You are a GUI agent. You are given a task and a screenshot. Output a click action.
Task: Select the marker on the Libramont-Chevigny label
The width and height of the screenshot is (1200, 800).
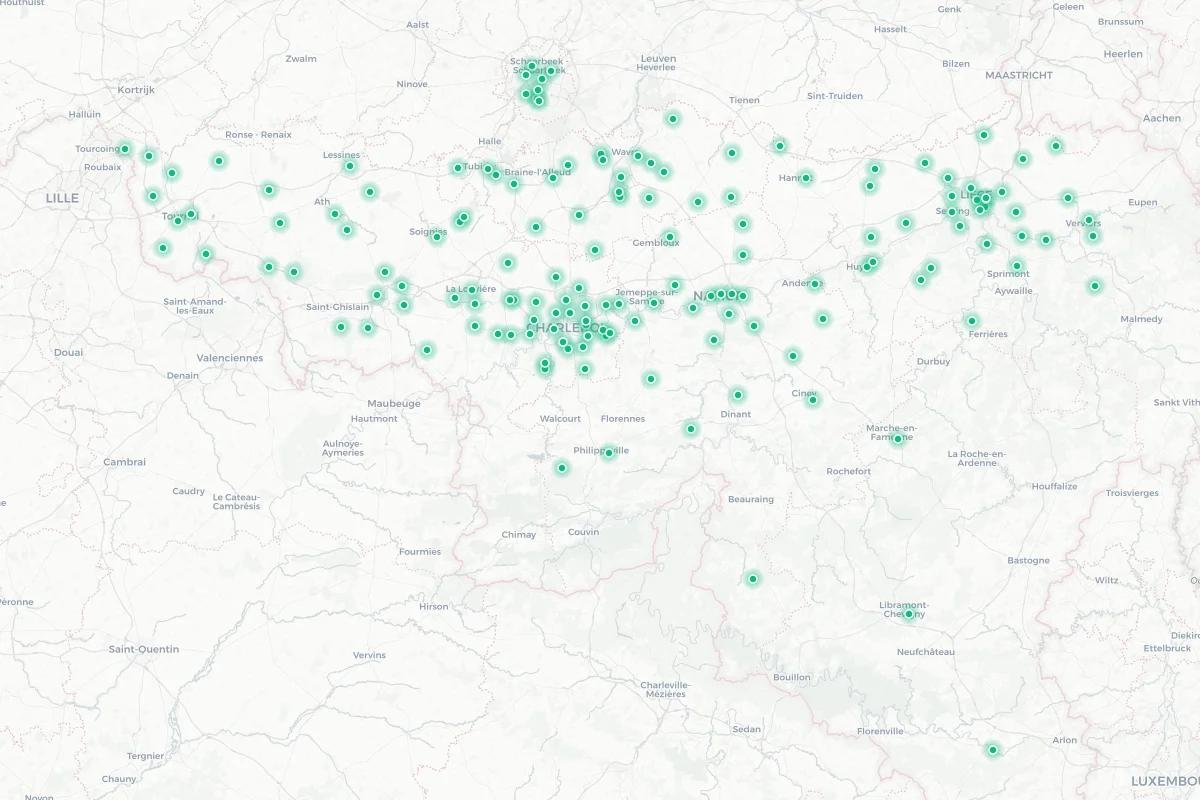pyautogui.click(x=909, y=614)
